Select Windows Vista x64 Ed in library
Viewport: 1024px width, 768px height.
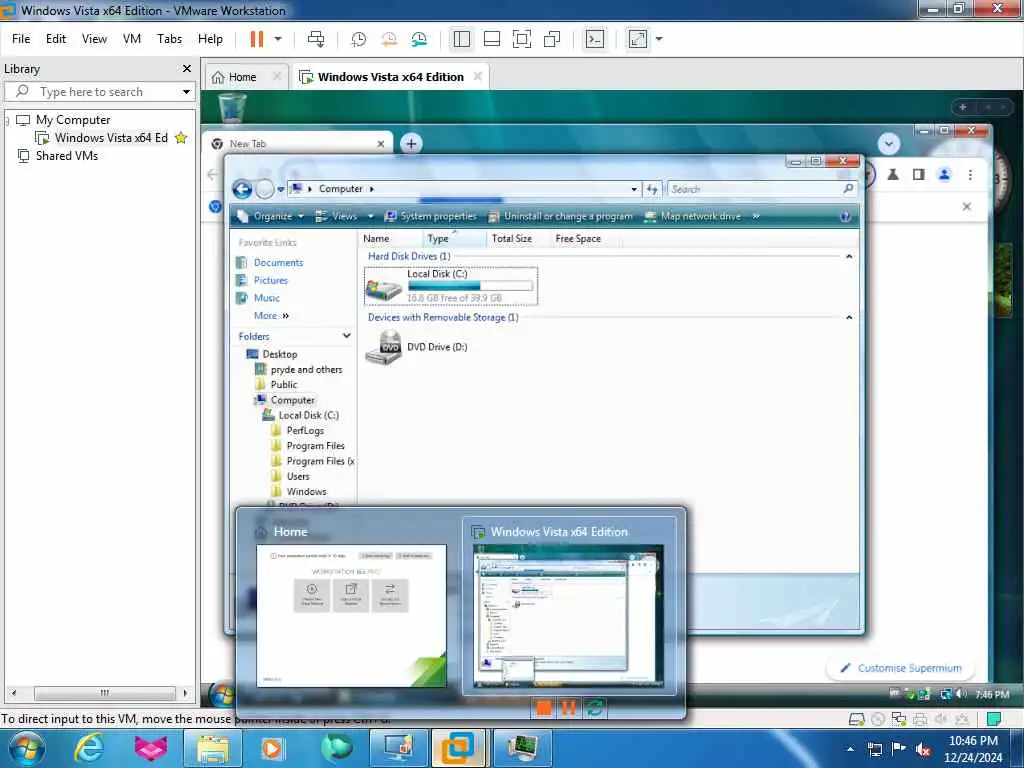tap(111, 138)
